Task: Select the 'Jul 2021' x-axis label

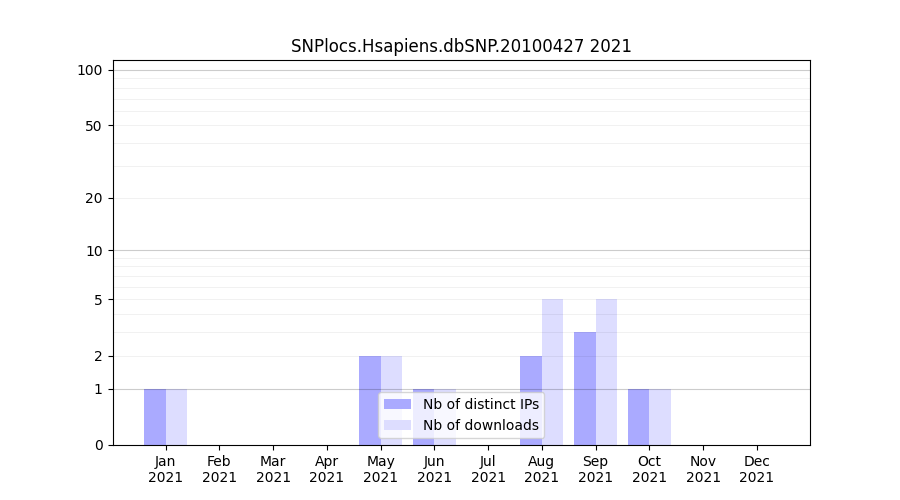Action: (x=488, y=469)
